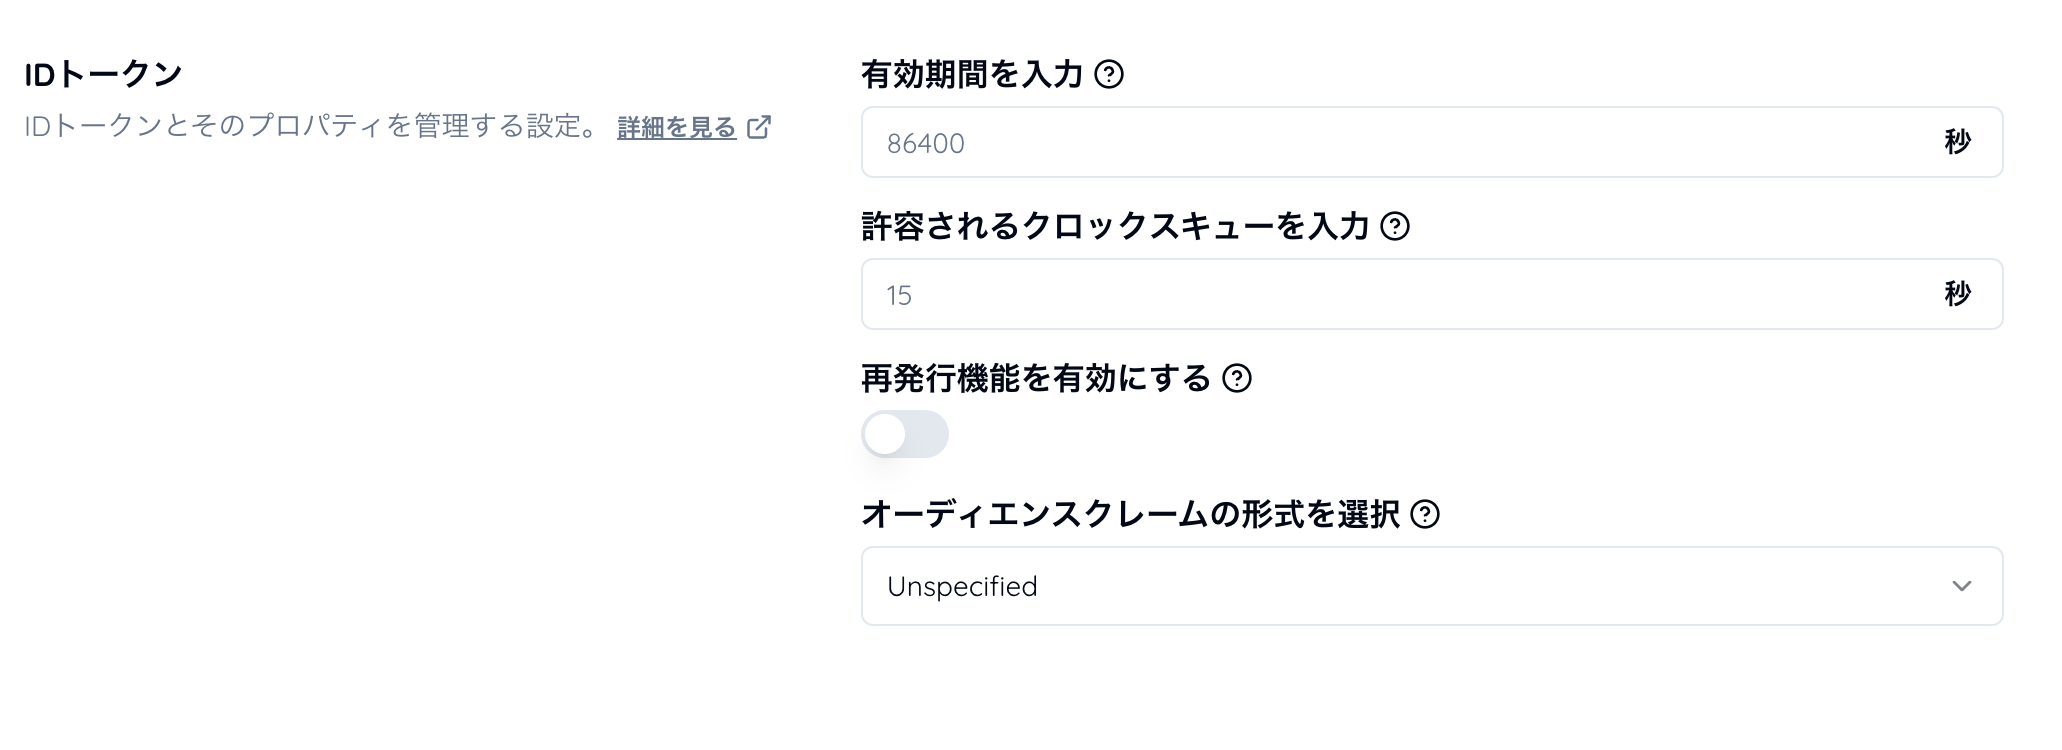The image size is (2062, 750).
Task: Click the 再発行機能を有効にする label
Action: coord(1036,379)
